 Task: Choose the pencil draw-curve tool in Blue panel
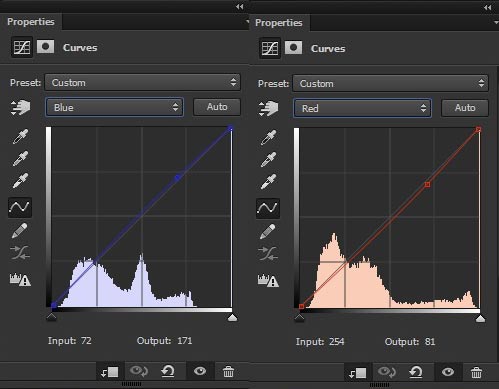pyautogui.click(x=20, y=231)
